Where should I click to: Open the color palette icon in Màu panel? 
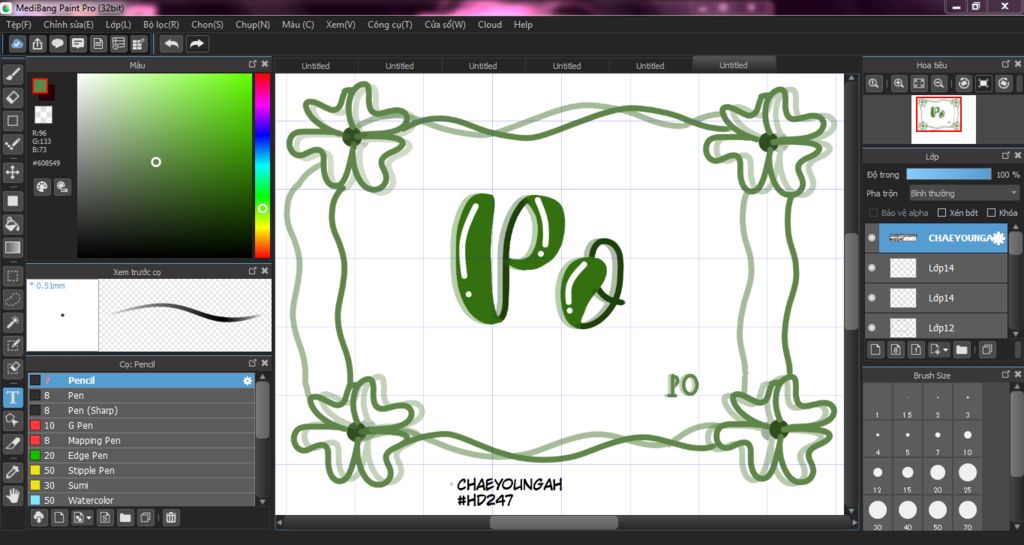coord(42,187)
